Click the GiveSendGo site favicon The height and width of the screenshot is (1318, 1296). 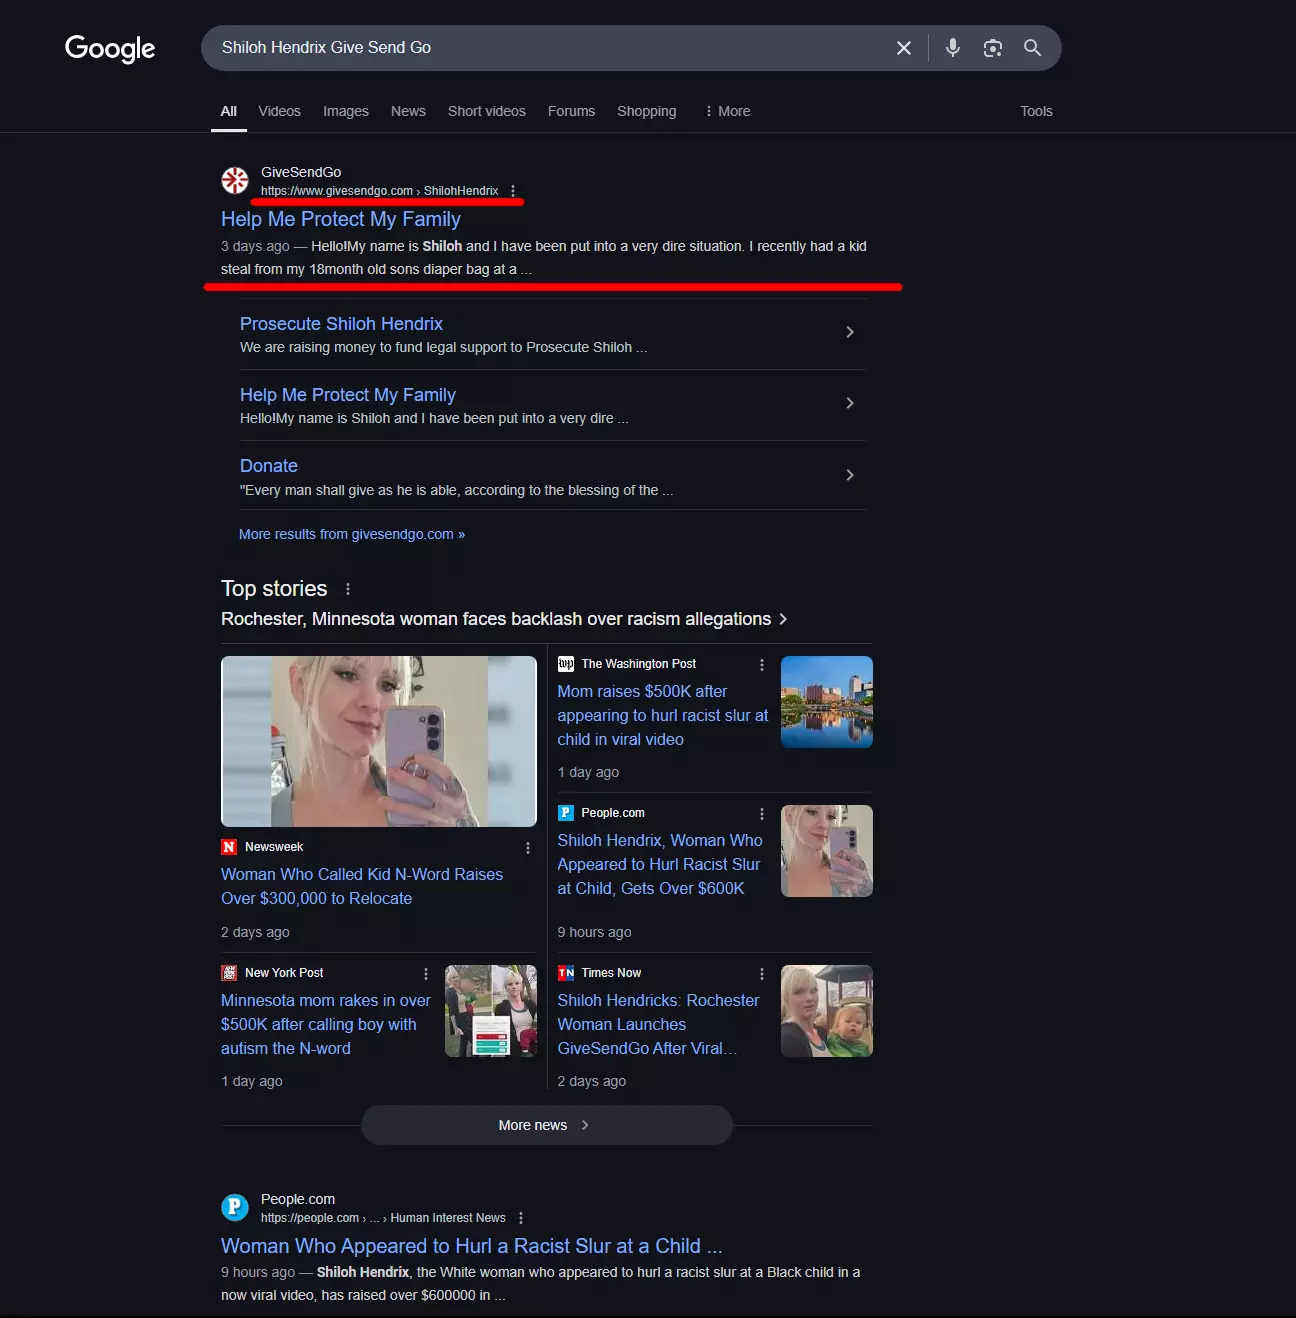pos(235,181)
